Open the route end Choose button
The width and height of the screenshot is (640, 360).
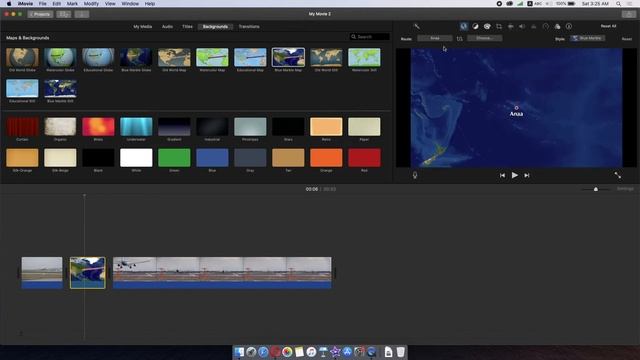(x=484, y=38)
